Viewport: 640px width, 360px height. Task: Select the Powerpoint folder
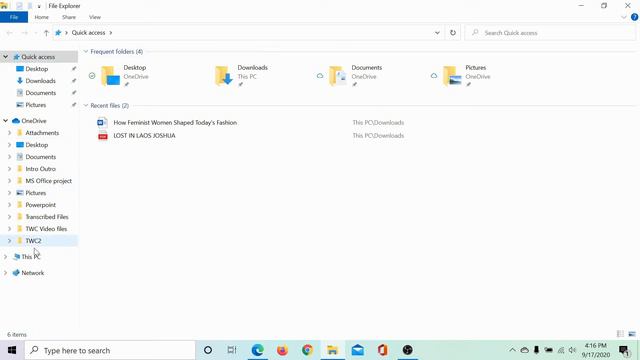point(40,205)
